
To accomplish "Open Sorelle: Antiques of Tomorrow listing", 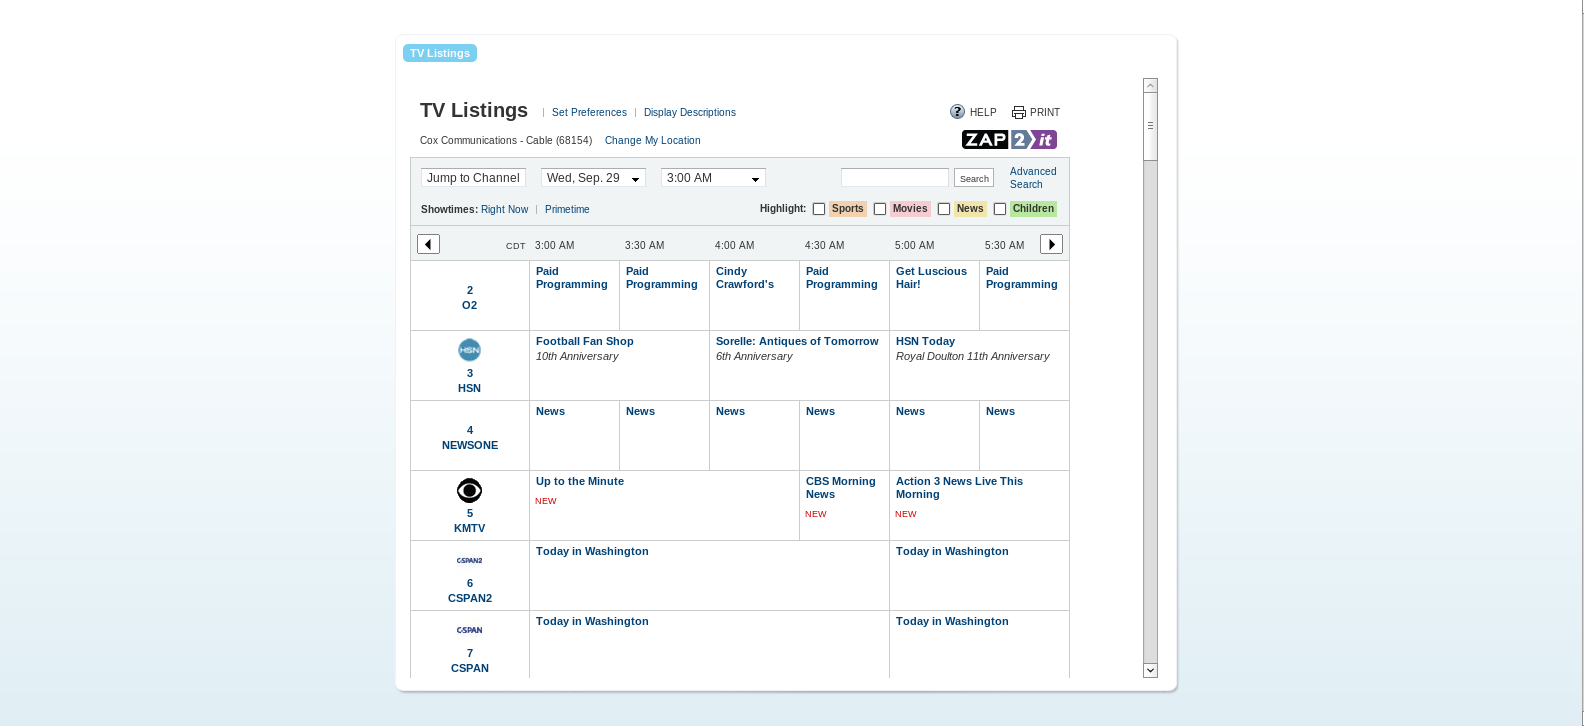I will [797, 341].
